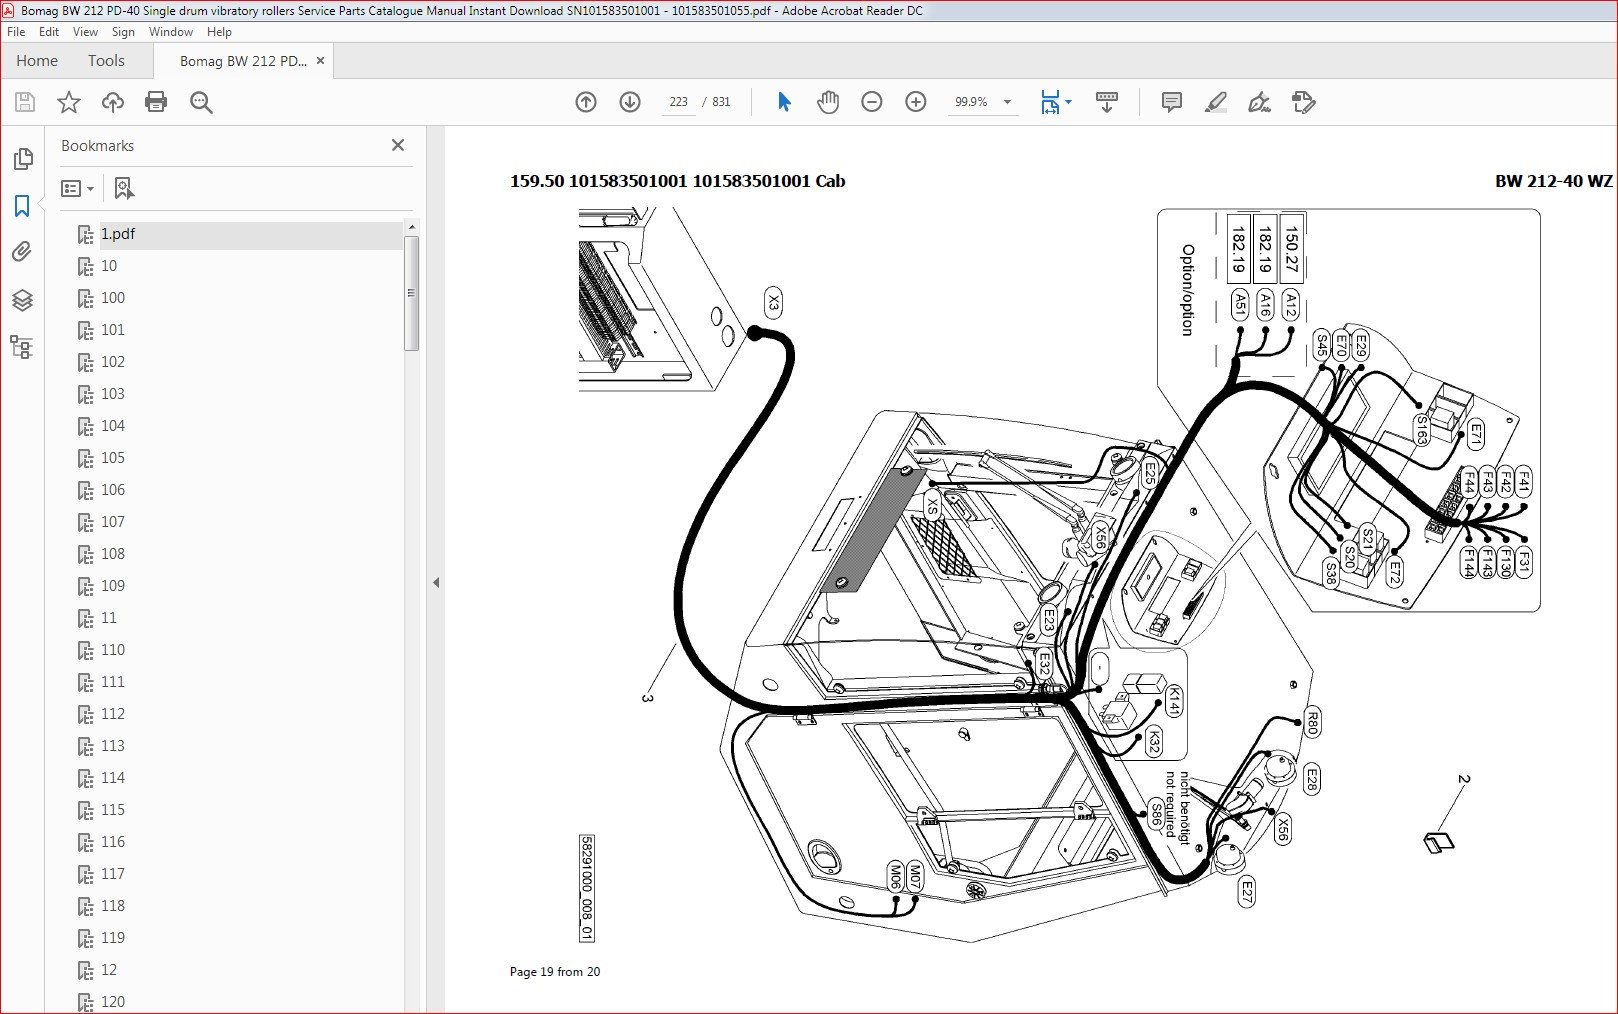Open bookmark 1.pdf
The width and height of the screenshot is (1618, 1014).
click(117, 234)
